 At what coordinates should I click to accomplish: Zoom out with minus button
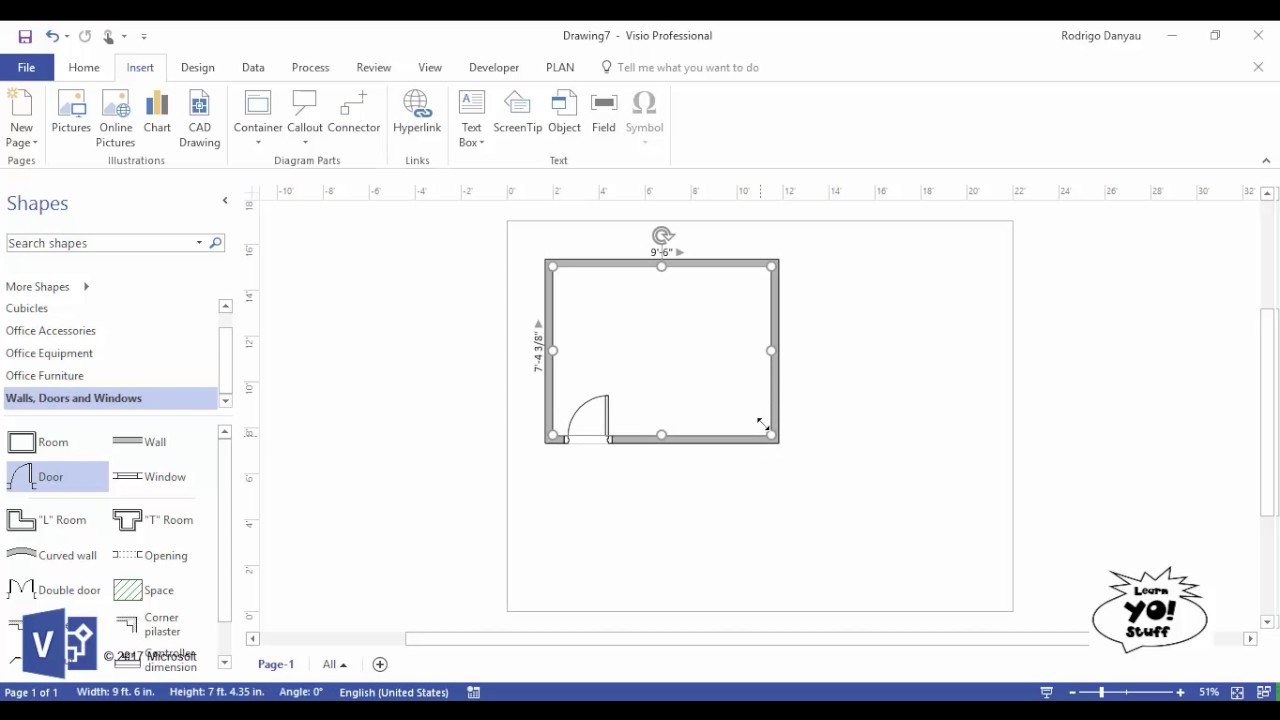pyautogui.click(x=1072, y=692)
